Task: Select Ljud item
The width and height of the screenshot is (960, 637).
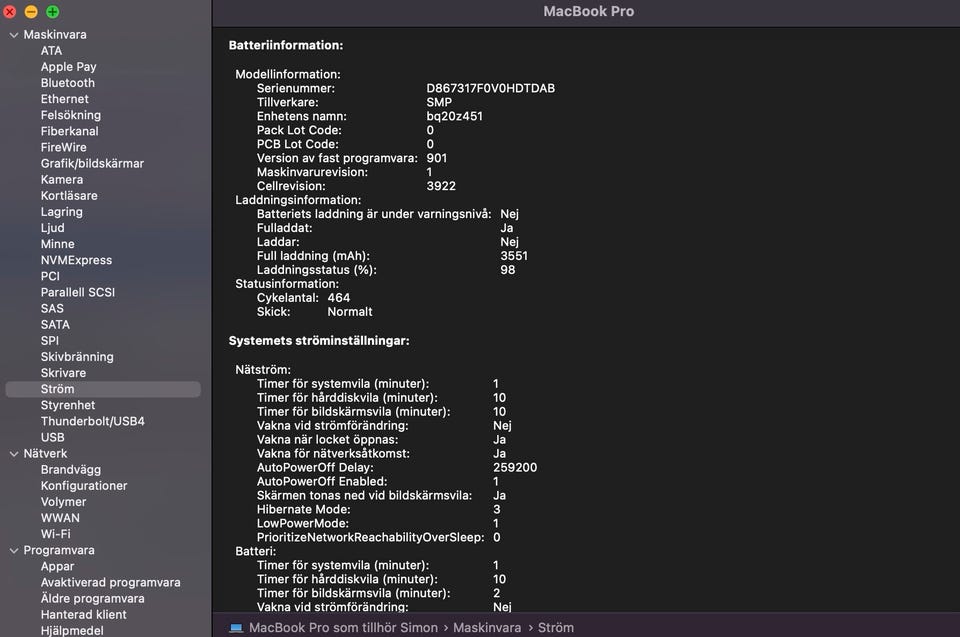Action: [x=53, y=228]
